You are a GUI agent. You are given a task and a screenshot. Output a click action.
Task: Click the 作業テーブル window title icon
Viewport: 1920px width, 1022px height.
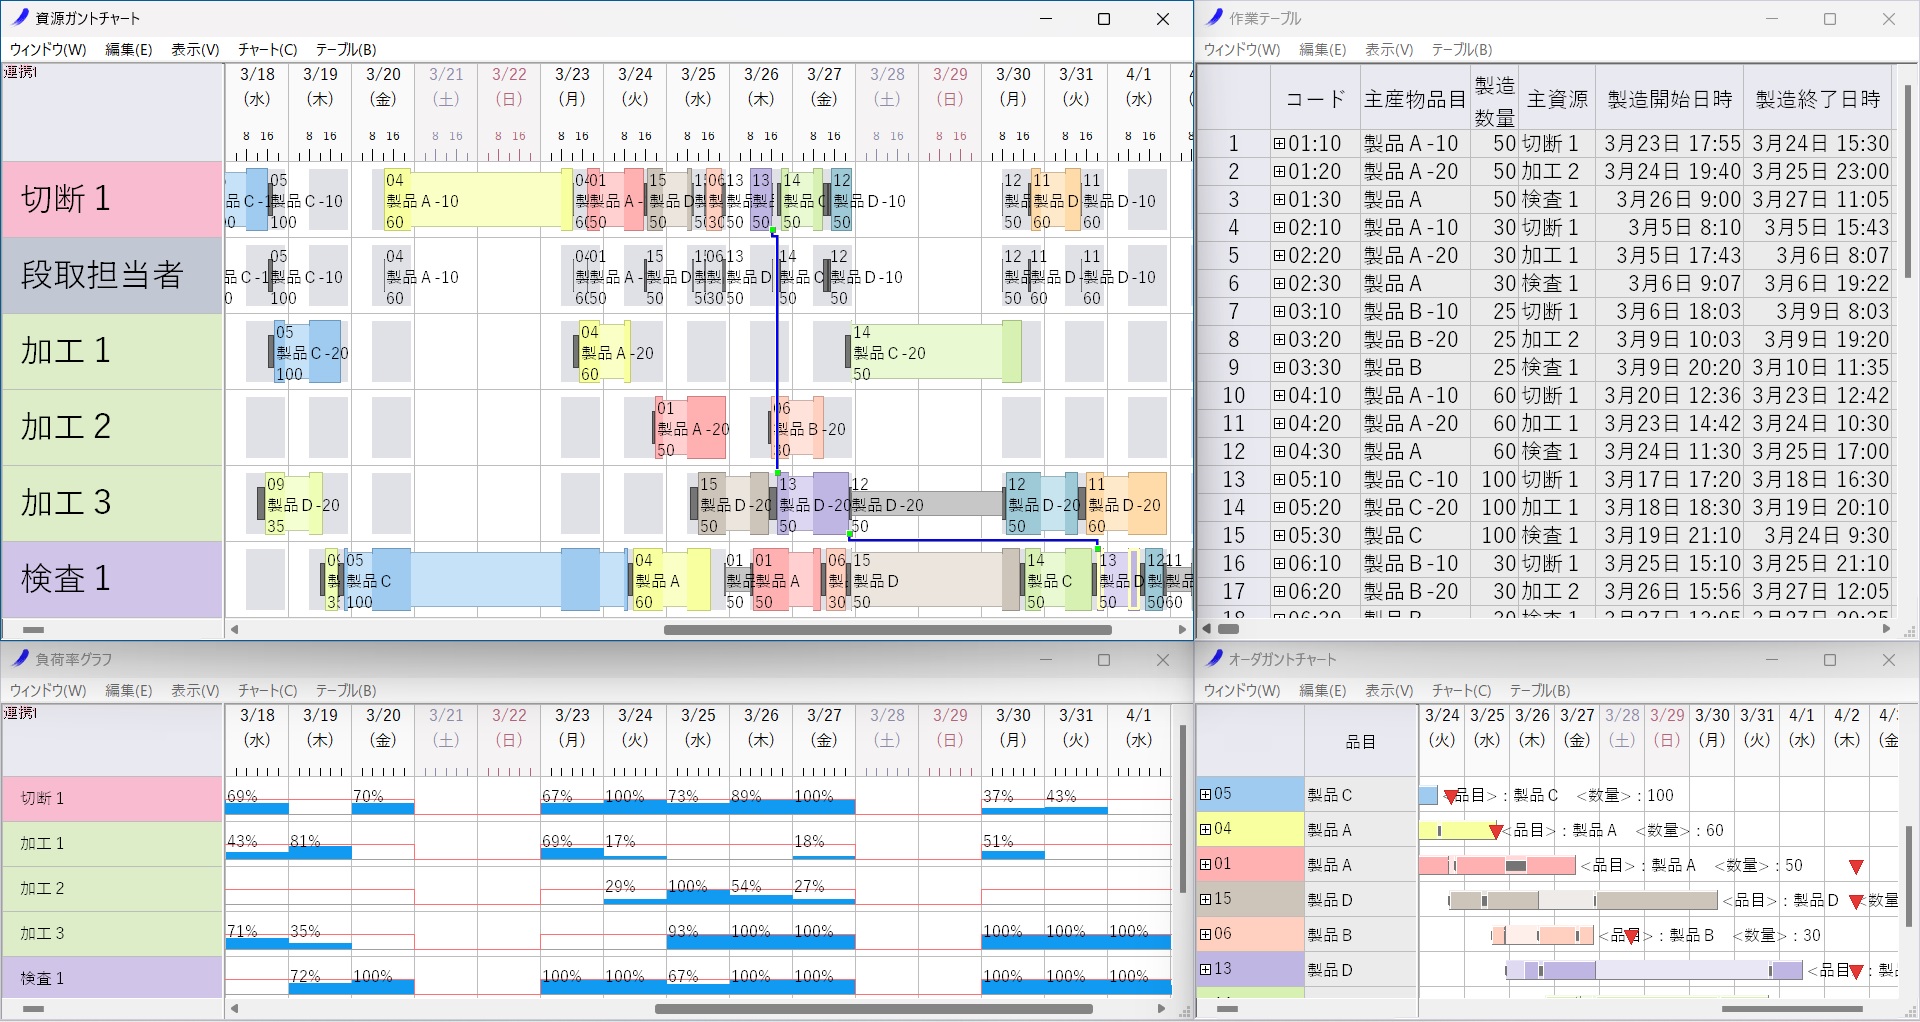point(1214,17)
